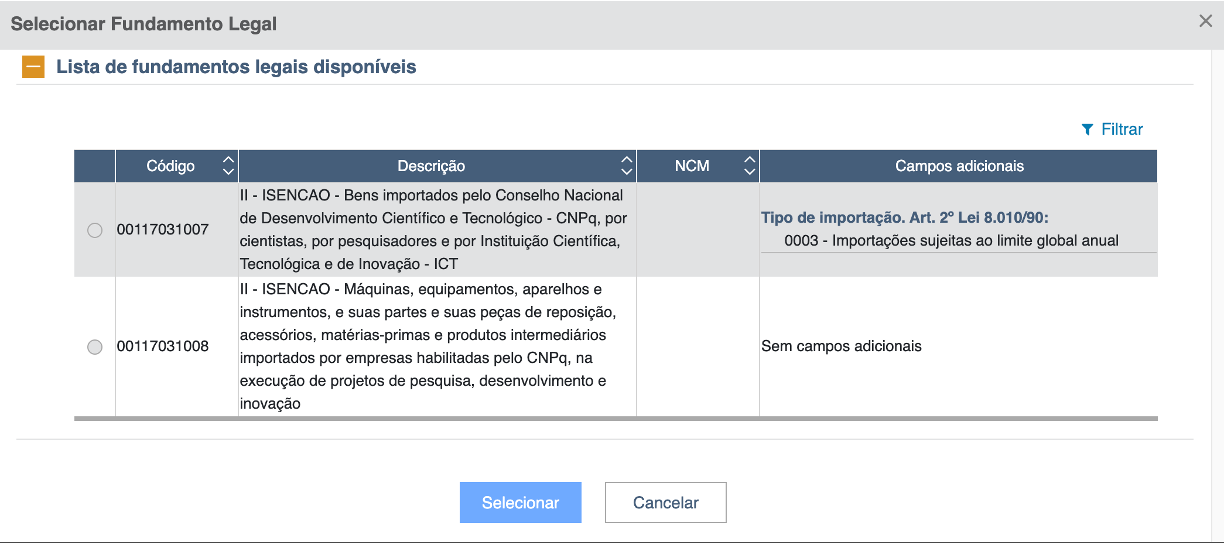Click sort arrows beside Código header

(x=228, y=166)
